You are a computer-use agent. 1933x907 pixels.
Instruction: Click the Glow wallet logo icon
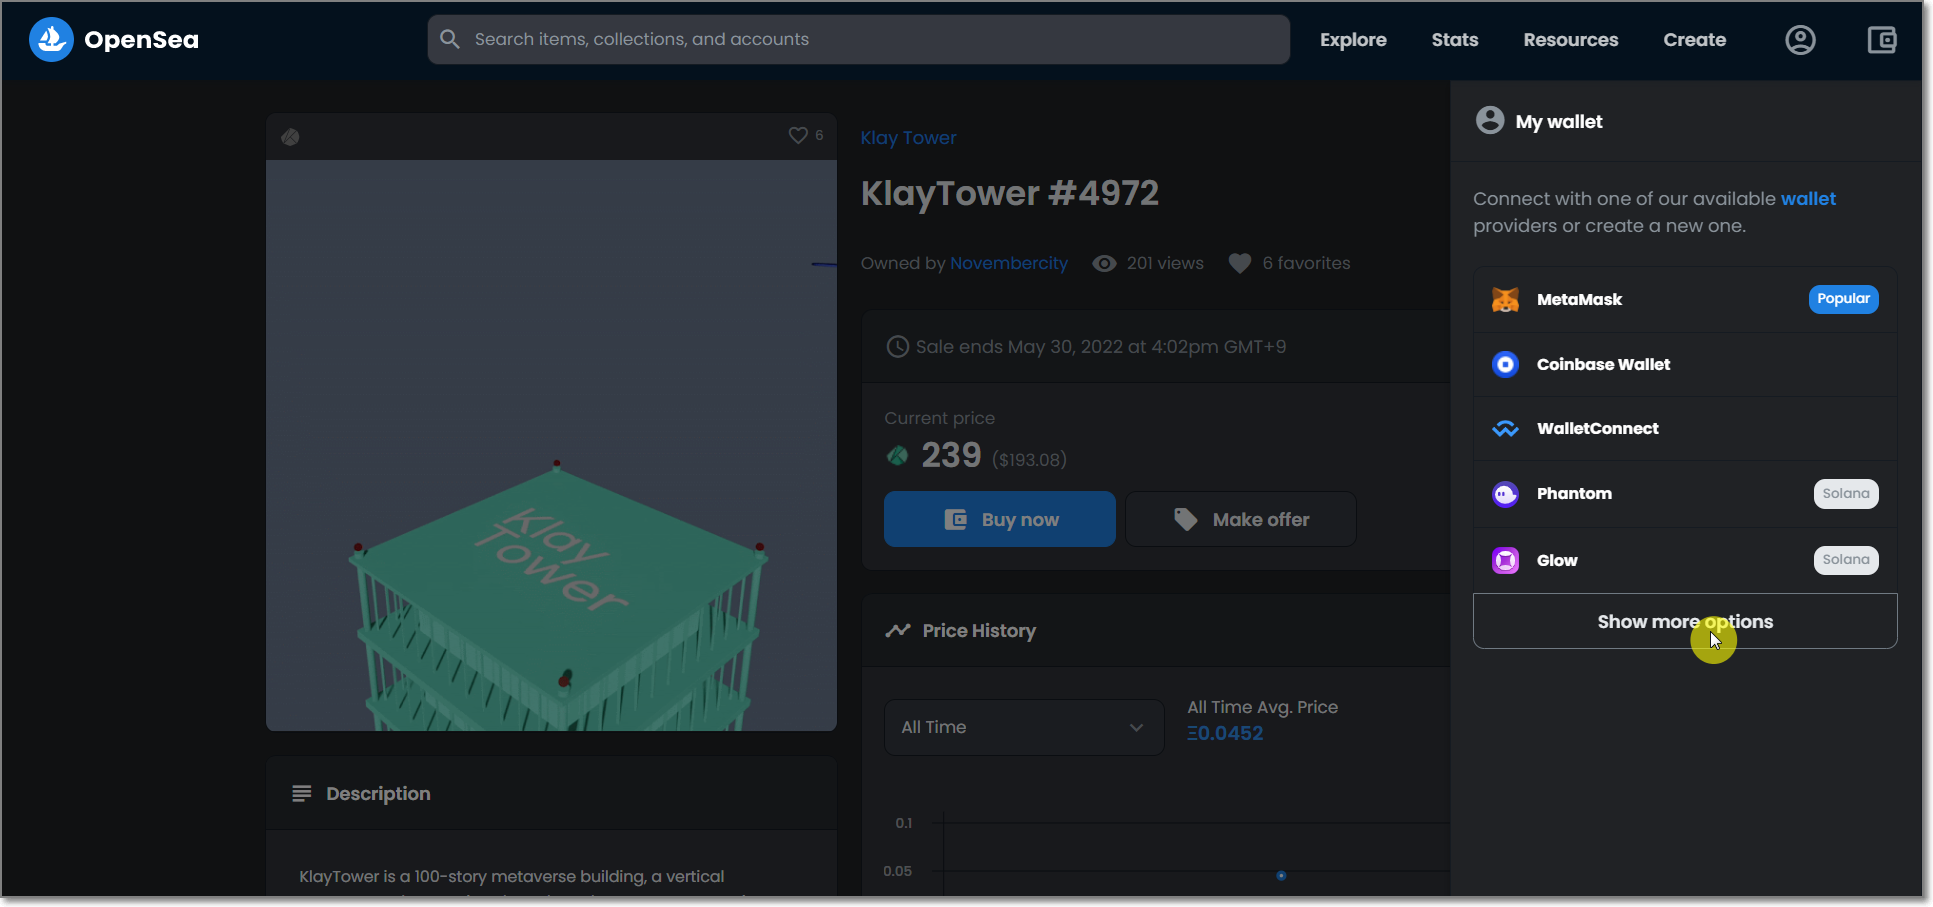click(1505, 560)
